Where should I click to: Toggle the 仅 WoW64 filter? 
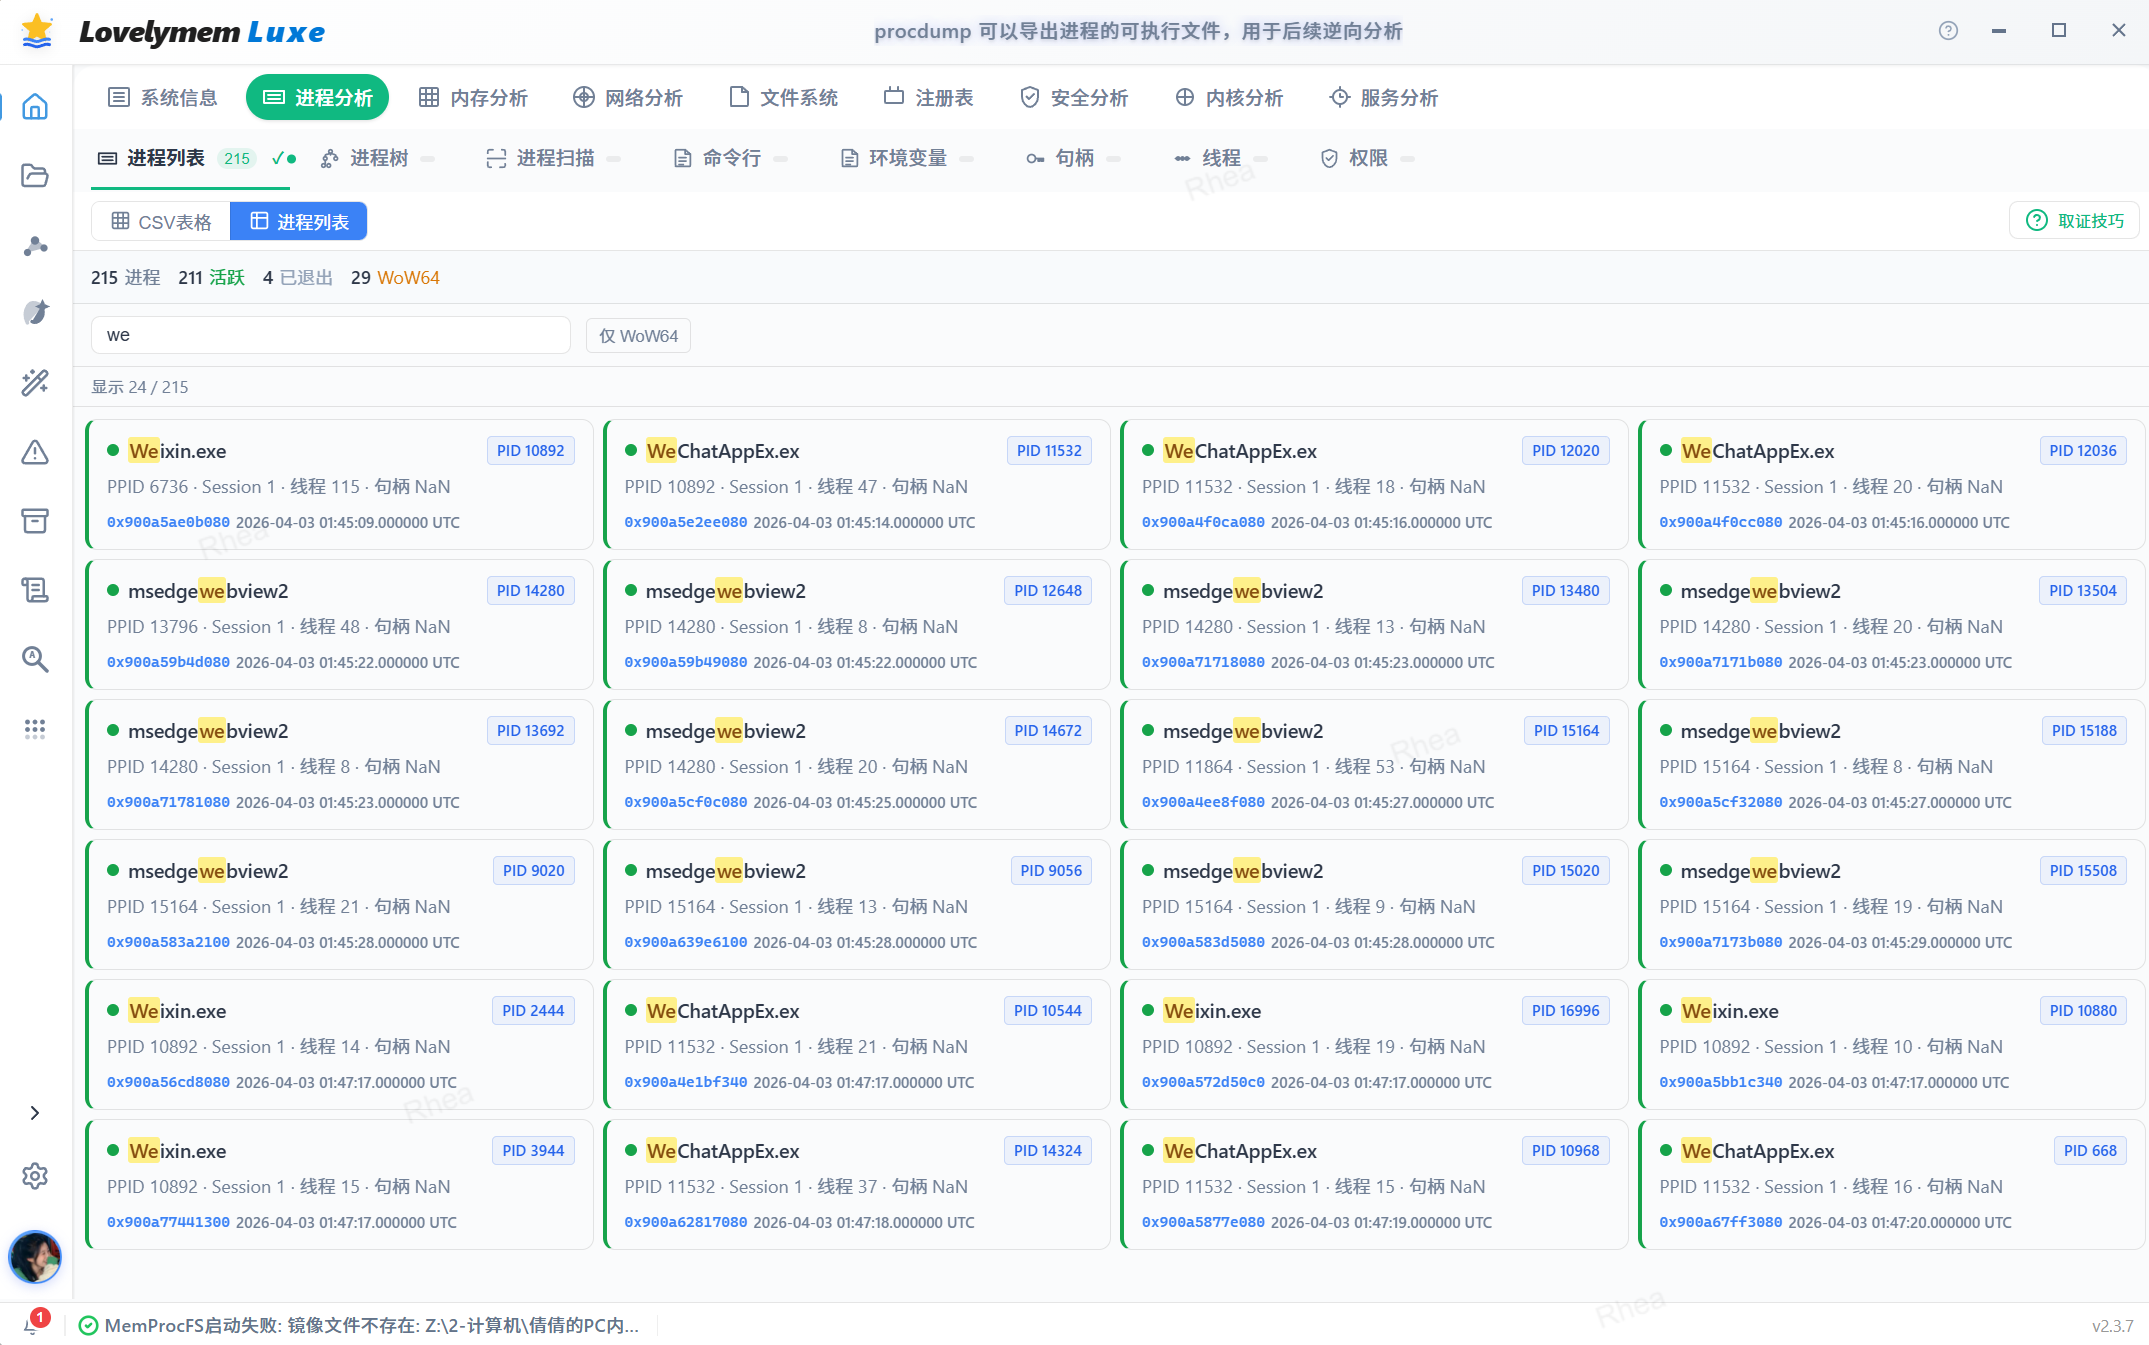click(638, 335)
